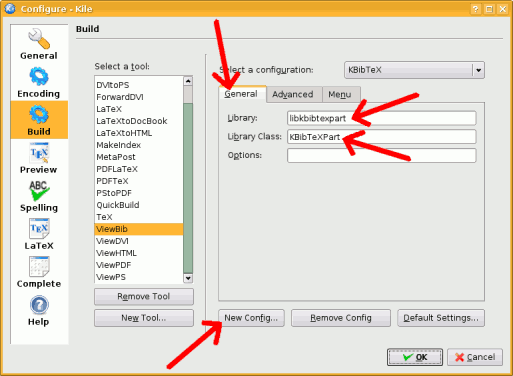
Task: Switch to the Menu tab
Action: click(x=341, y=94)
